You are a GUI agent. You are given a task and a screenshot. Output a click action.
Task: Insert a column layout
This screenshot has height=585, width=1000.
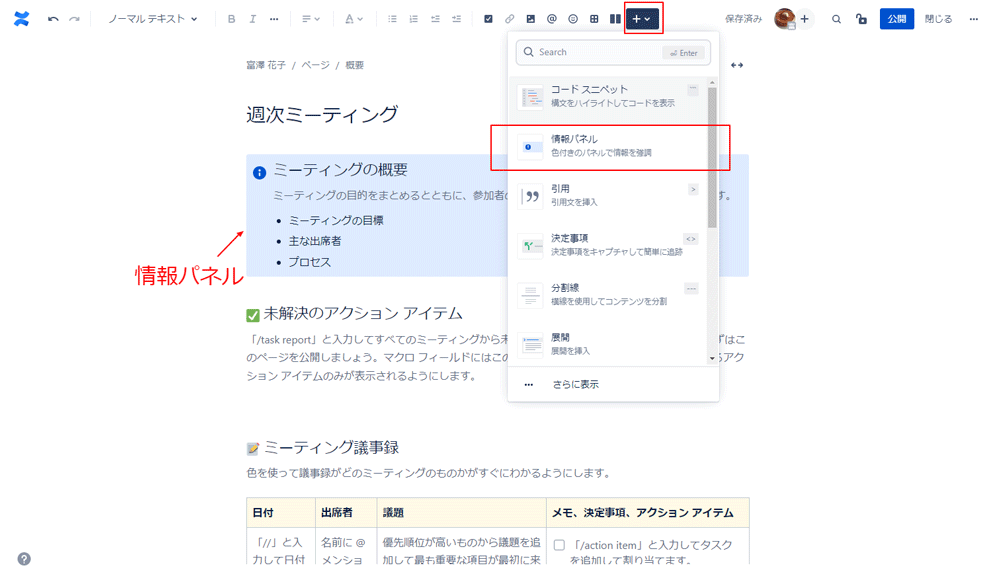coord(615,19)
